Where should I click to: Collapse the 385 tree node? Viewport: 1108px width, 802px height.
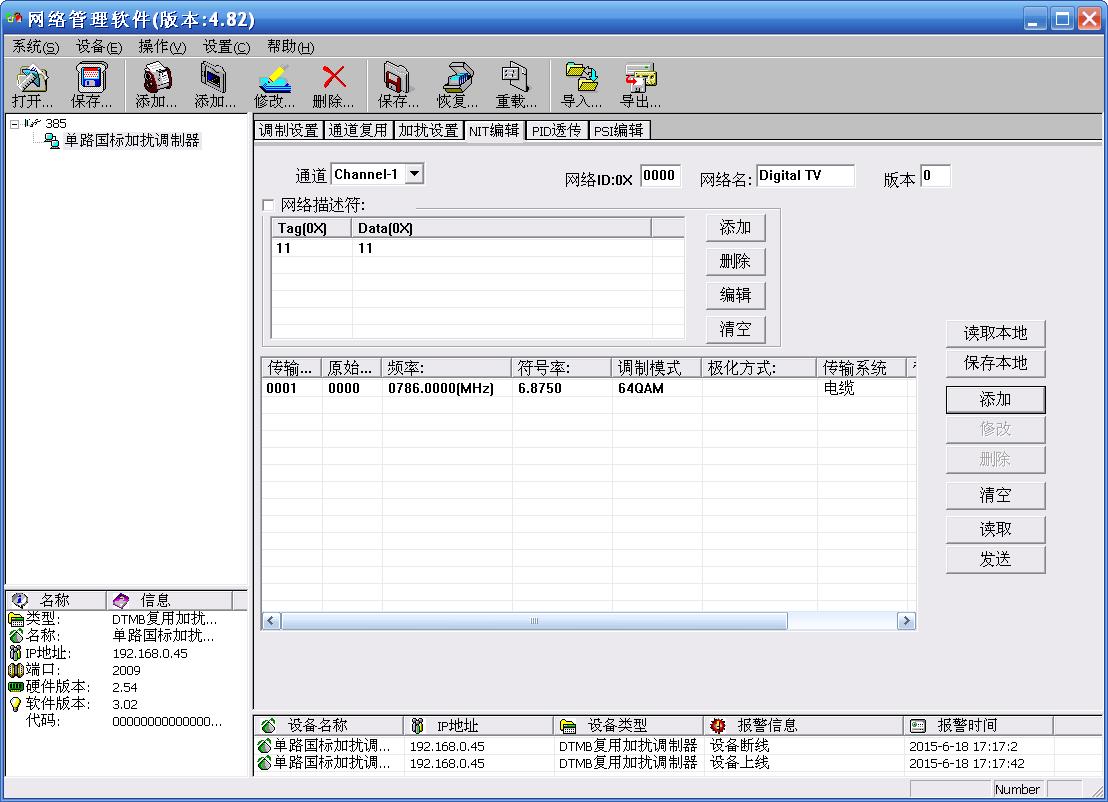14,124
